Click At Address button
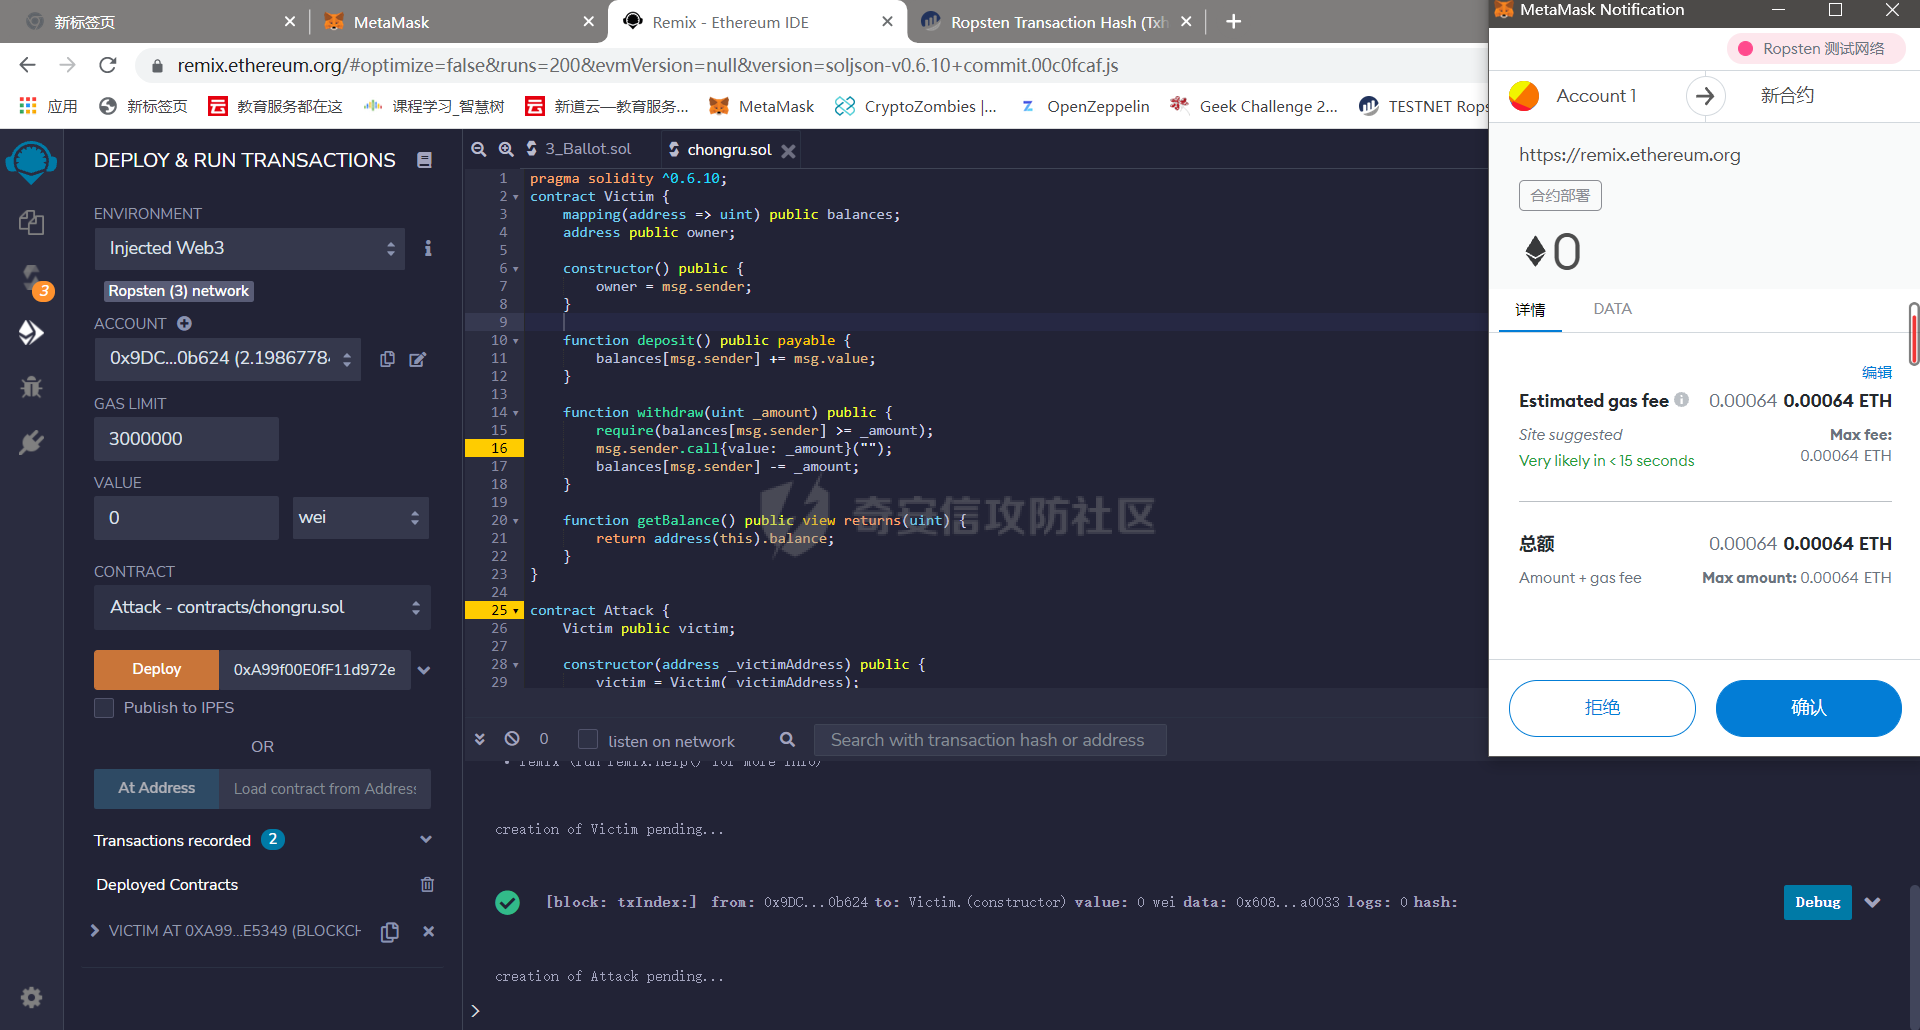Viewport: 1920px width, 1030px height. click(x=156, y=788)
